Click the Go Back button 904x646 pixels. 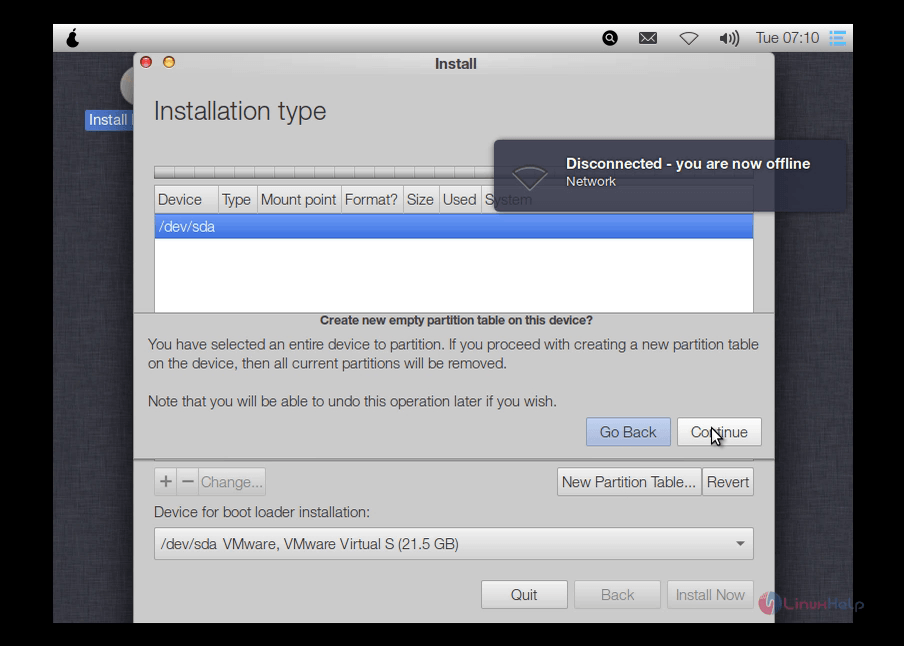[628, 431]
